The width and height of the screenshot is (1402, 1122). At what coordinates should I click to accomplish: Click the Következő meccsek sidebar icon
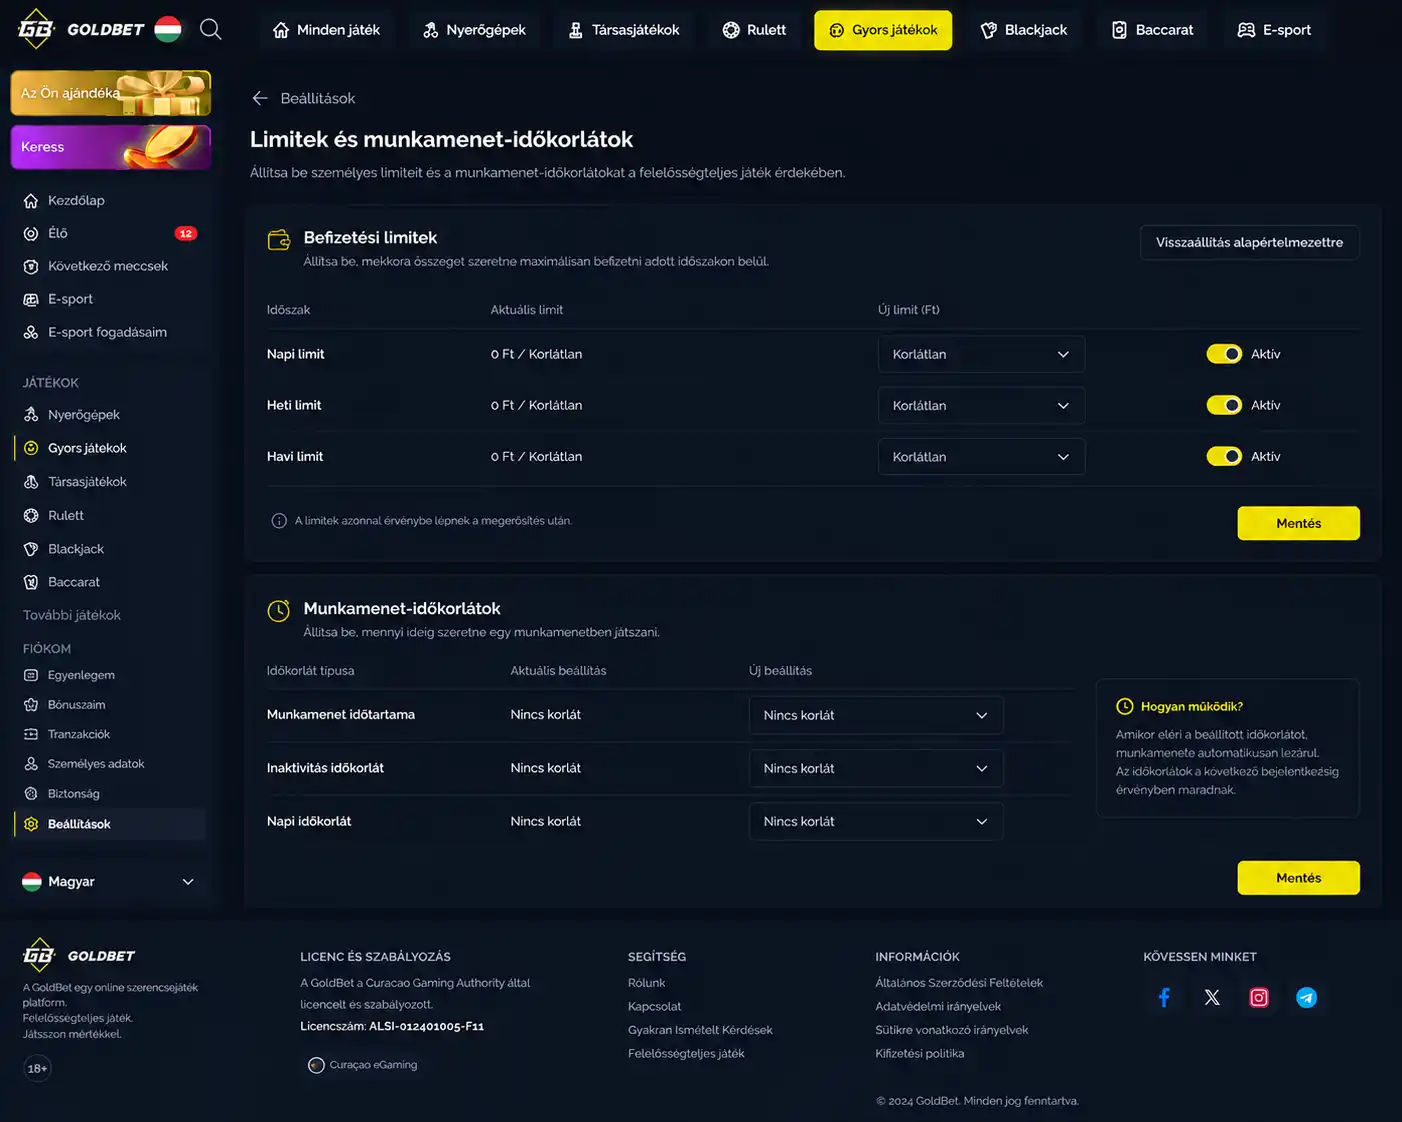tap(31, 266)
